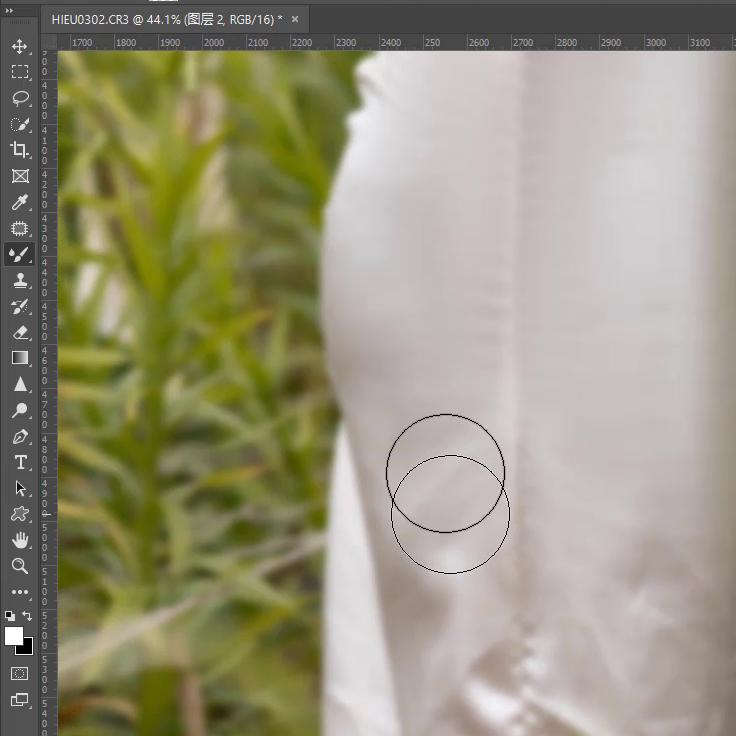Toggle Quick Mask mode
The height and width of the screenshot is (736, 736).
tap(19, 674)
